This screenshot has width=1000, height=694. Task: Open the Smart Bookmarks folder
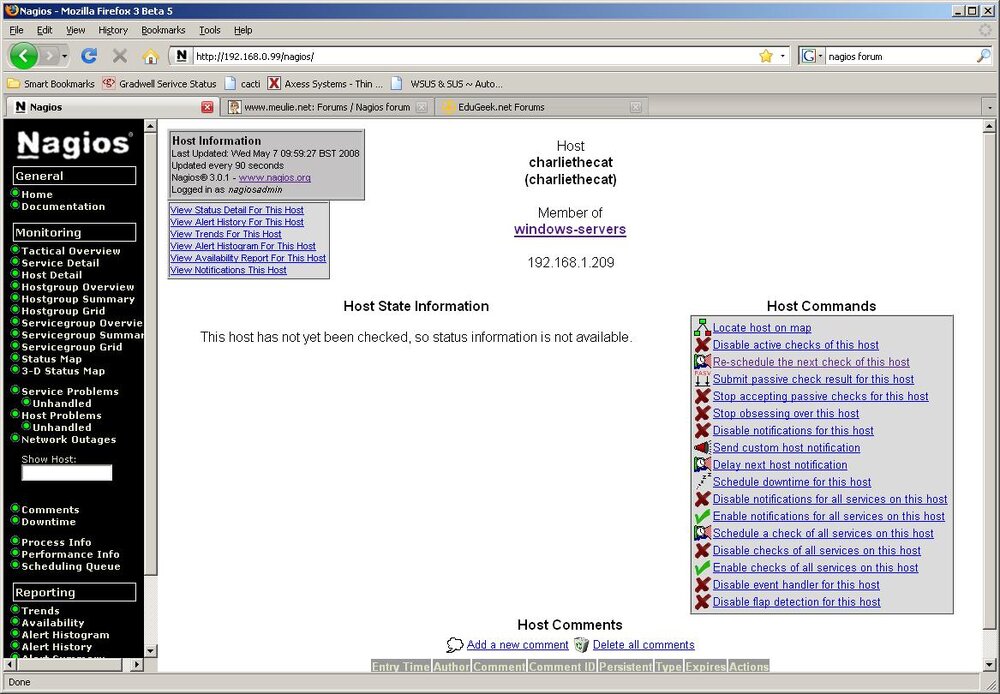coord(51,84)
